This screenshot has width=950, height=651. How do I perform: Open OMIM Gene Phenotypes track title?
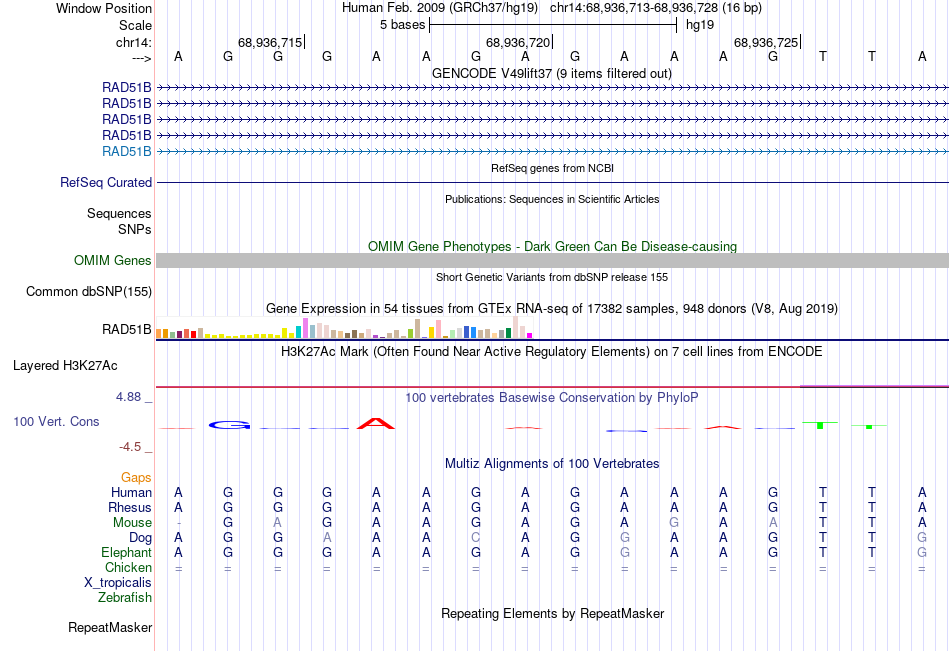(x=552, y=246)
